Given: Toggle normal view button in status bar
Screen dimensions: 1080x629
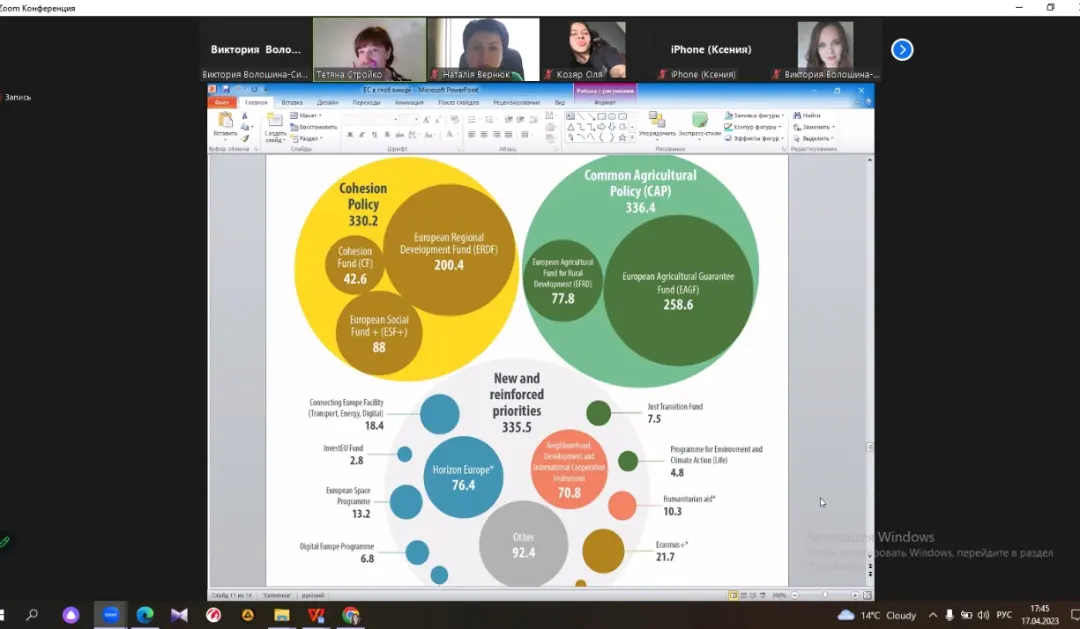Looking at the screenshot, I should pos(733,595).
